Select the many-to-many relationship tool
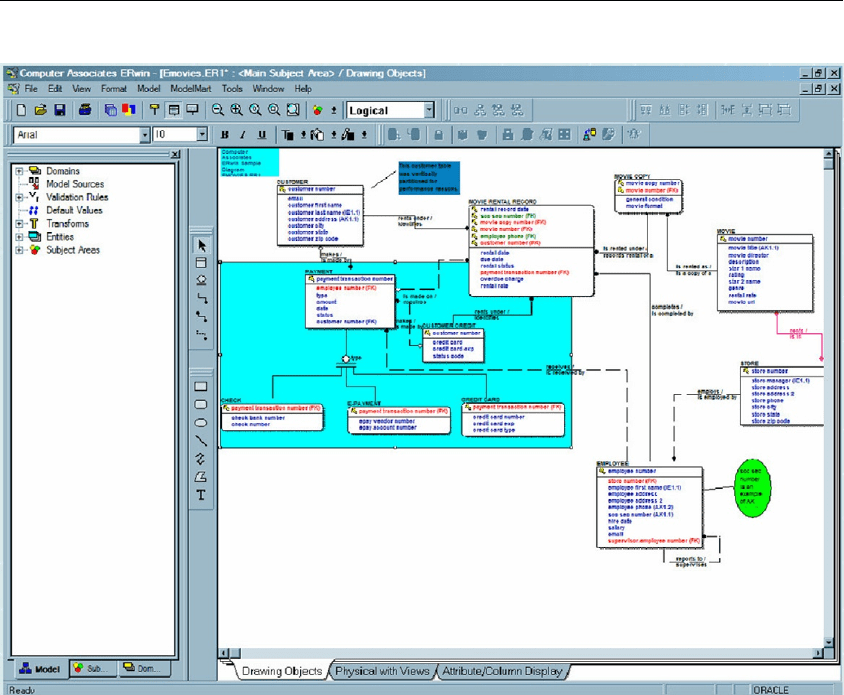 click(201, 316)
